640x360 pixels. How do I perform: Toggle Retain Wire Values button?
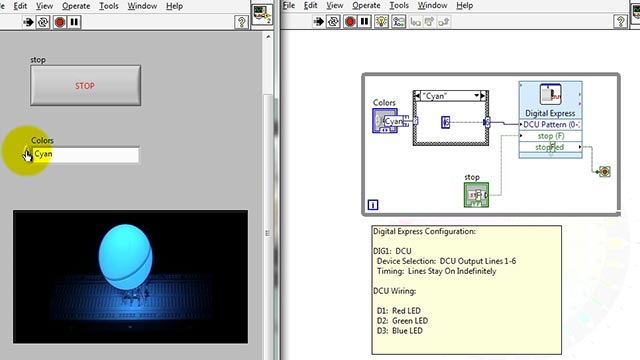[x=398, y=22]
